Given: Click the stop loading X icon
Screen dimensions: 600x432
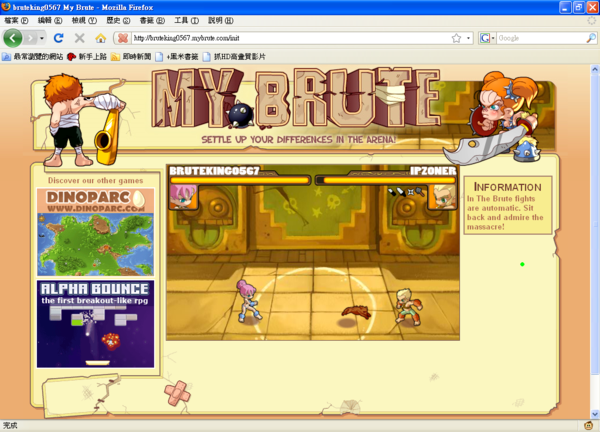Looking at the screenshot, I should point(80,38).
